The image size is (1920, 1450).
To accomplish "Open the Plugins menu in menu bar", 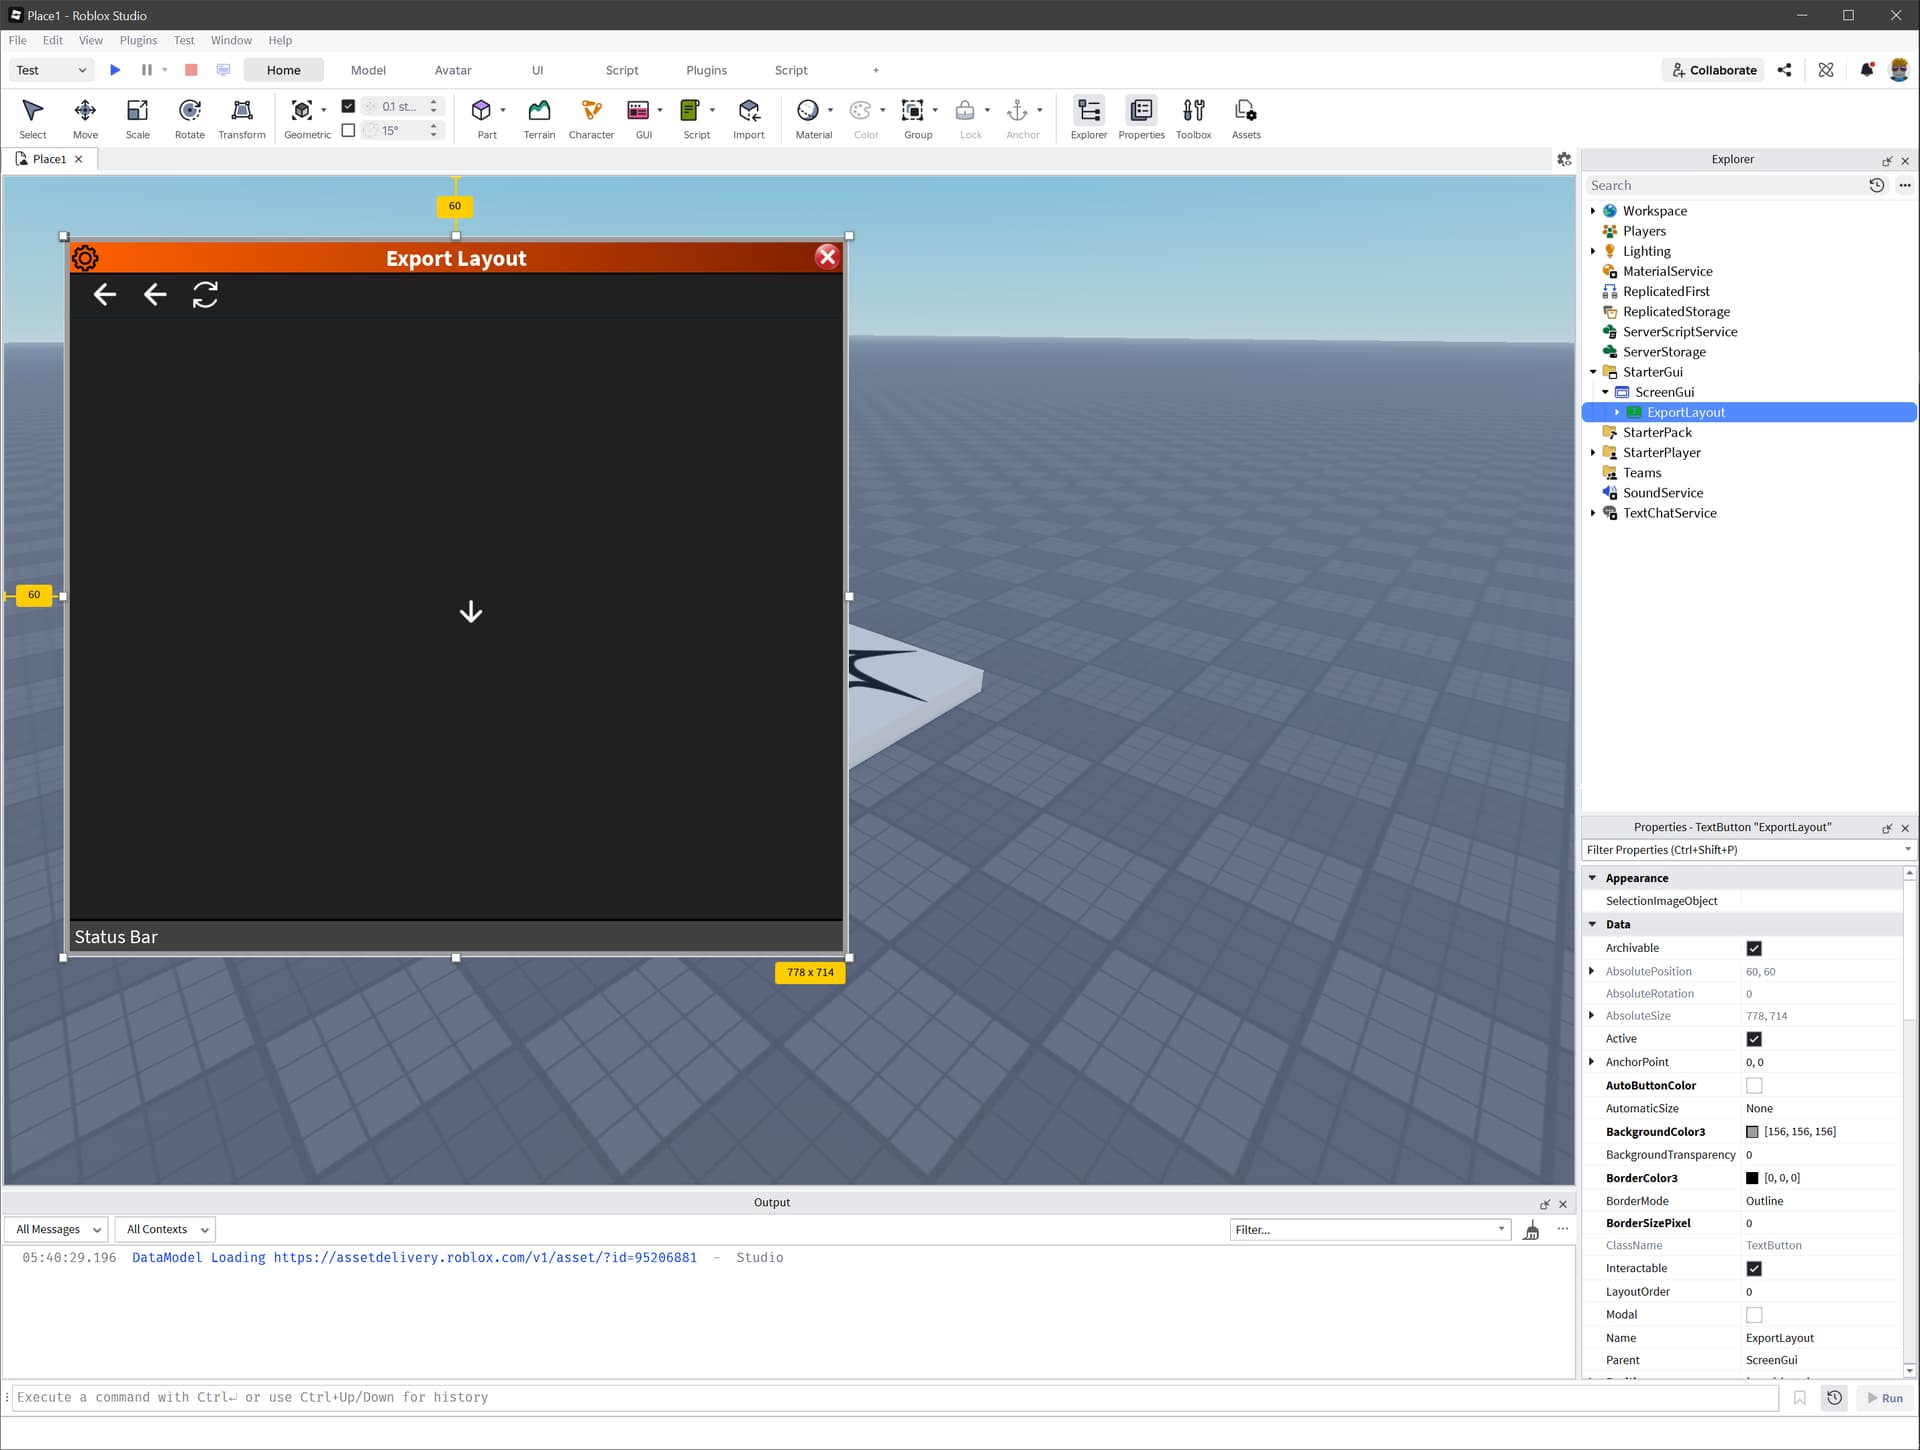I will [x=138, y=40].
